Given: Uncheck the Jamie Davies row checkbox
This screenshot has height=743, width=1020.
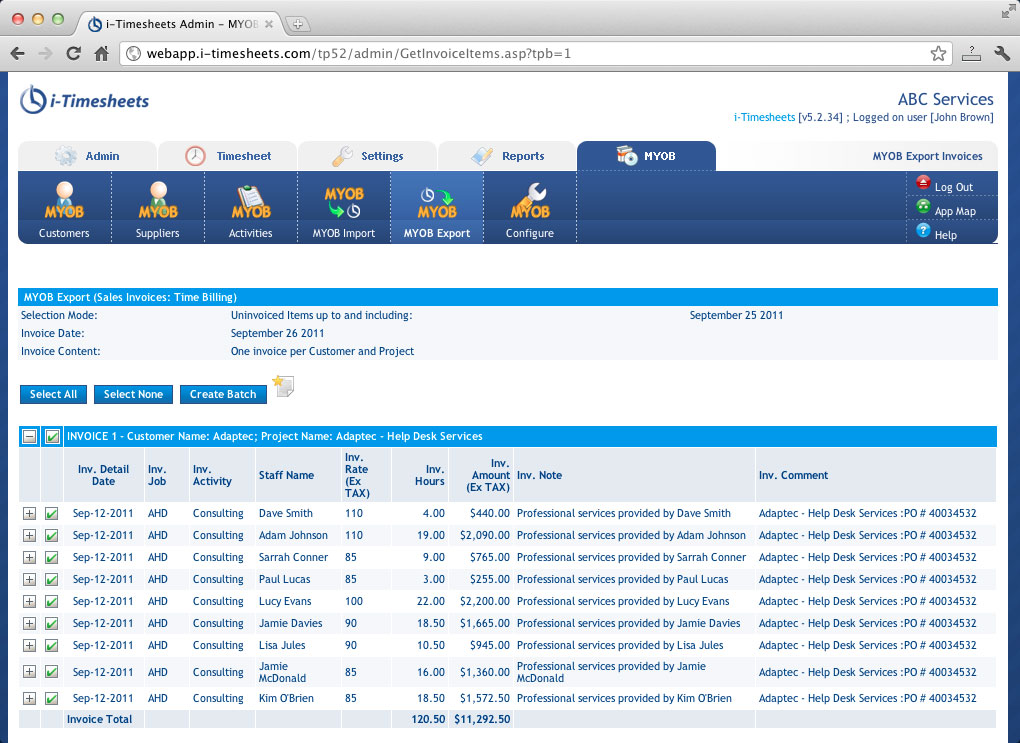Looking at the screenshot, I should click(51, 623).
